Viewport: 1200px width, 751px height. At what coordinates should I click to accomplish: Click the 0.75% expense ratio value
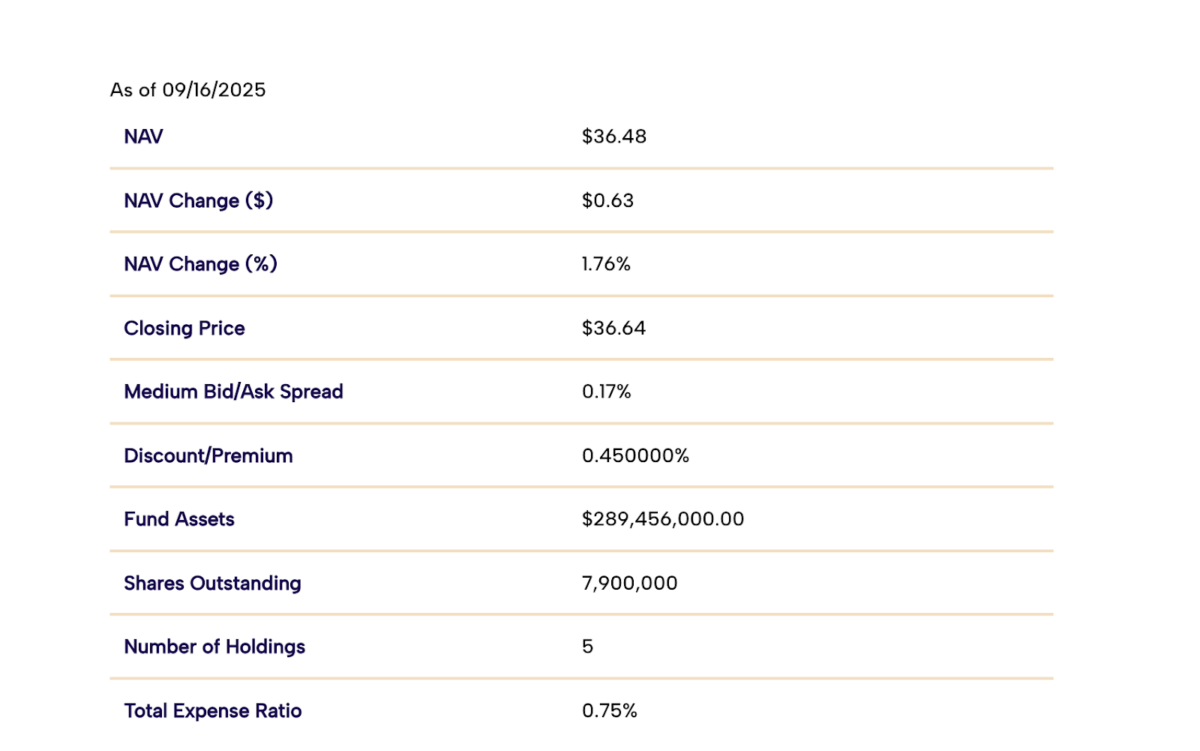(609, 711)
